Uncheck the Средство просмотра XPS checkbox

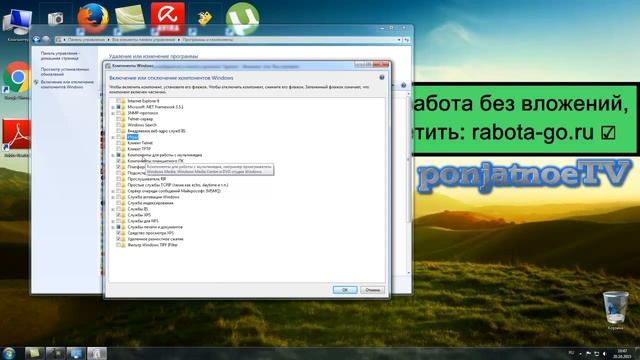pyautogui.click(x=118, y=233)
